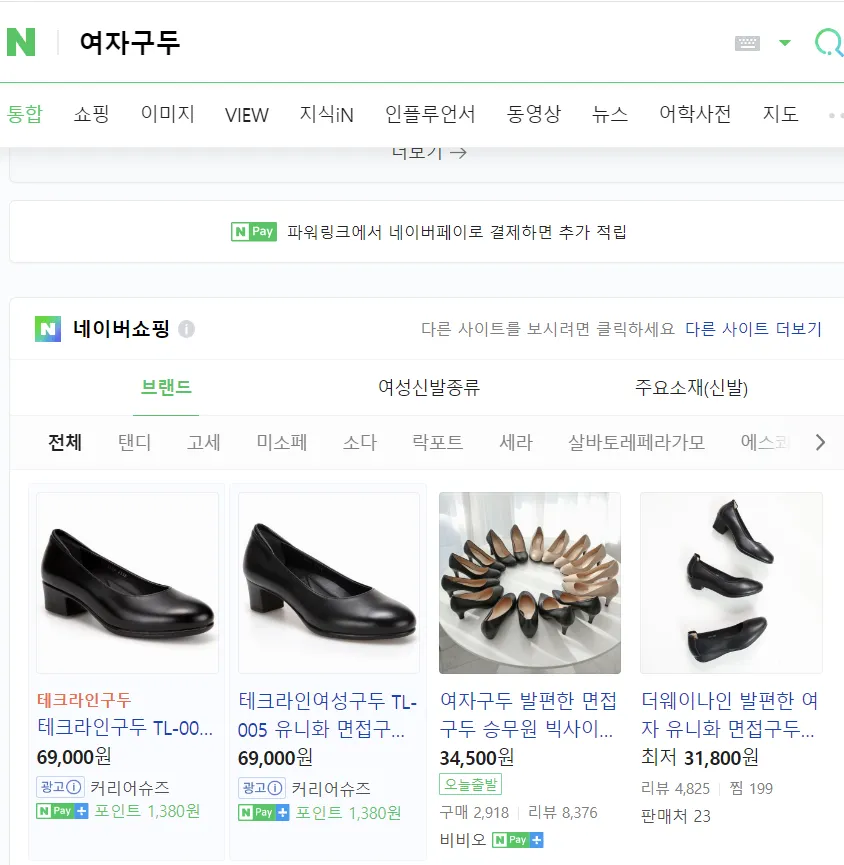Click the N Pay badge on the first product
This screenshot has width=844, height=865.
61,812
